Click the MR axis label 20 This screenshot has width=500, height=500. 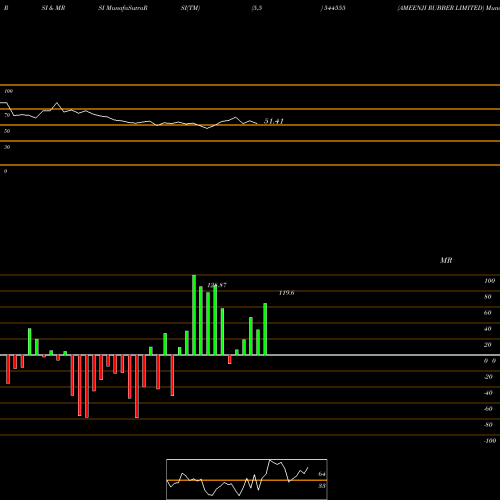488,345
